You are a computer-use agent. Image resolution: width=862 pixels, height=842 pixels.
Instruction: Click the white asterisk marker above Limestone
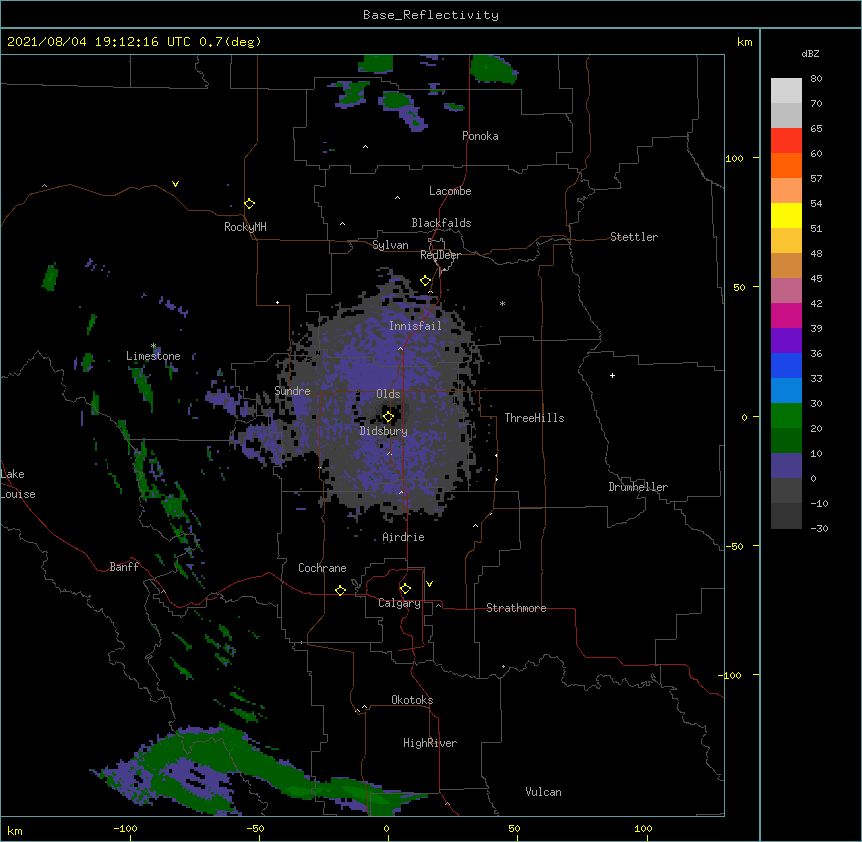pyautogui.click(x=154, y=346)
